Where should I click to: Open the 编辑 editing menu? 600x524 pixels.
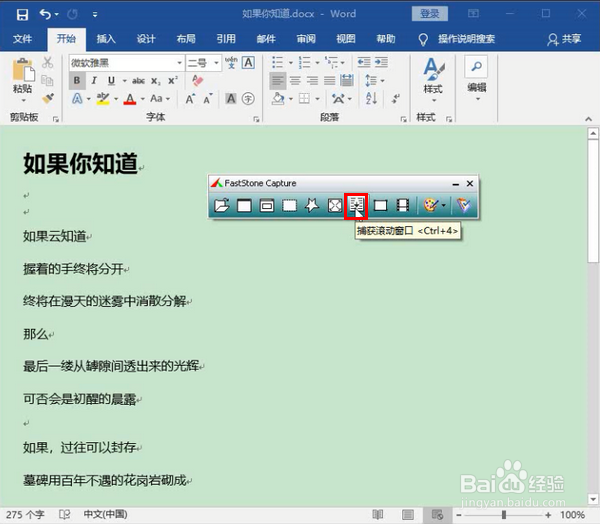click(x=477, y=80)
